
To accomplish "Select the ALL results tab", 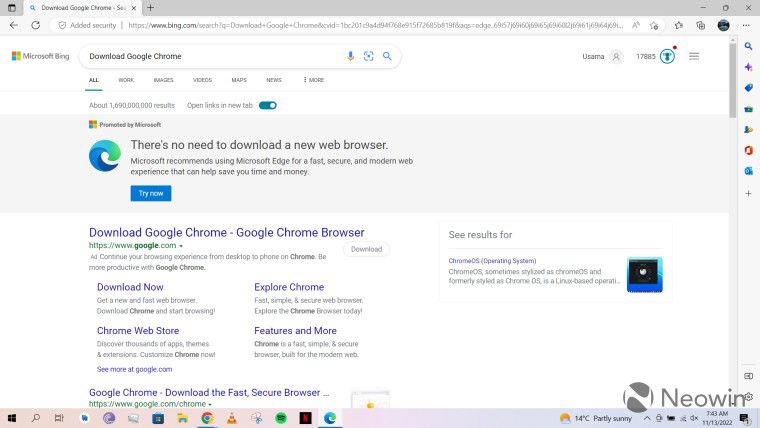I will tap(94, 80).
